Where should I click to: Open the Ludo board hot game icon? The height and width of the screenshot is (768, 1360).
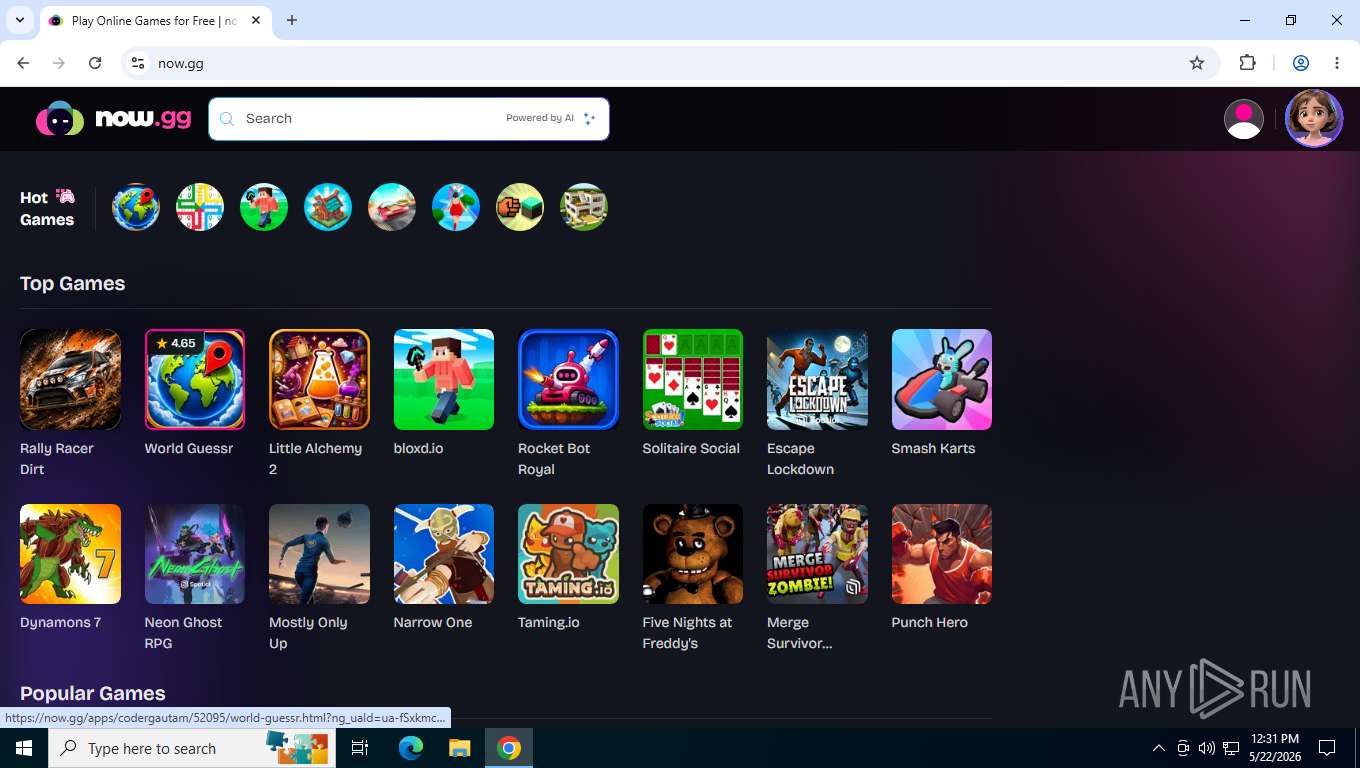pyautogui.click(x=200, y=207)
